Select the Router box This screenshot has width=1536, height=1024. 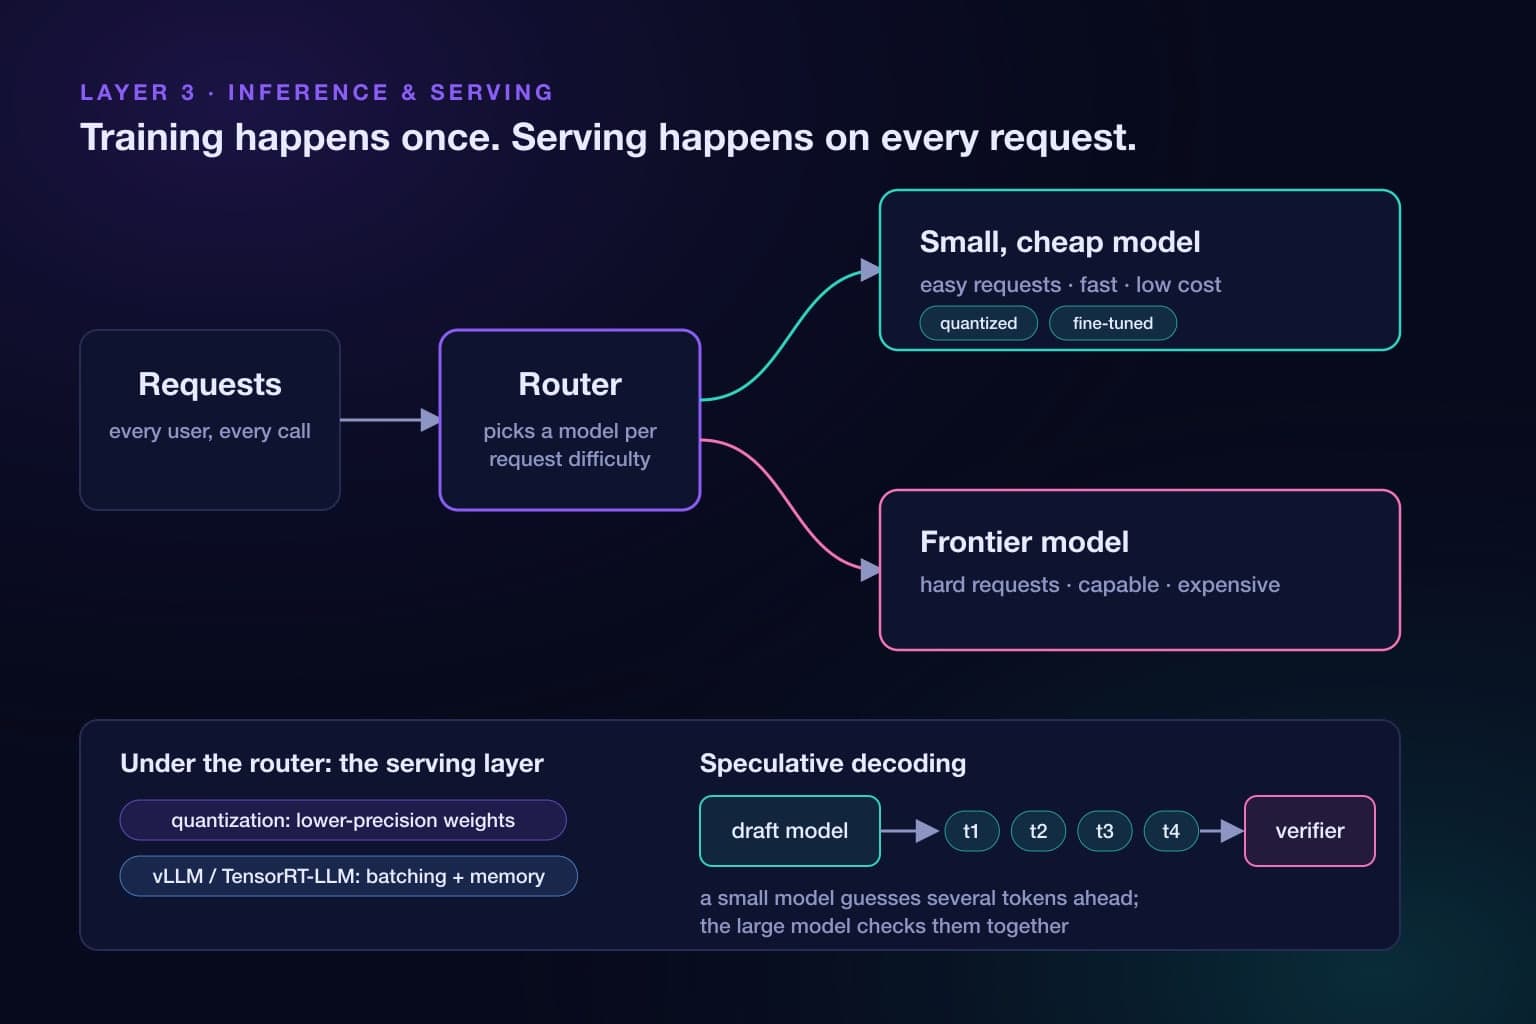tap(570, 420)
